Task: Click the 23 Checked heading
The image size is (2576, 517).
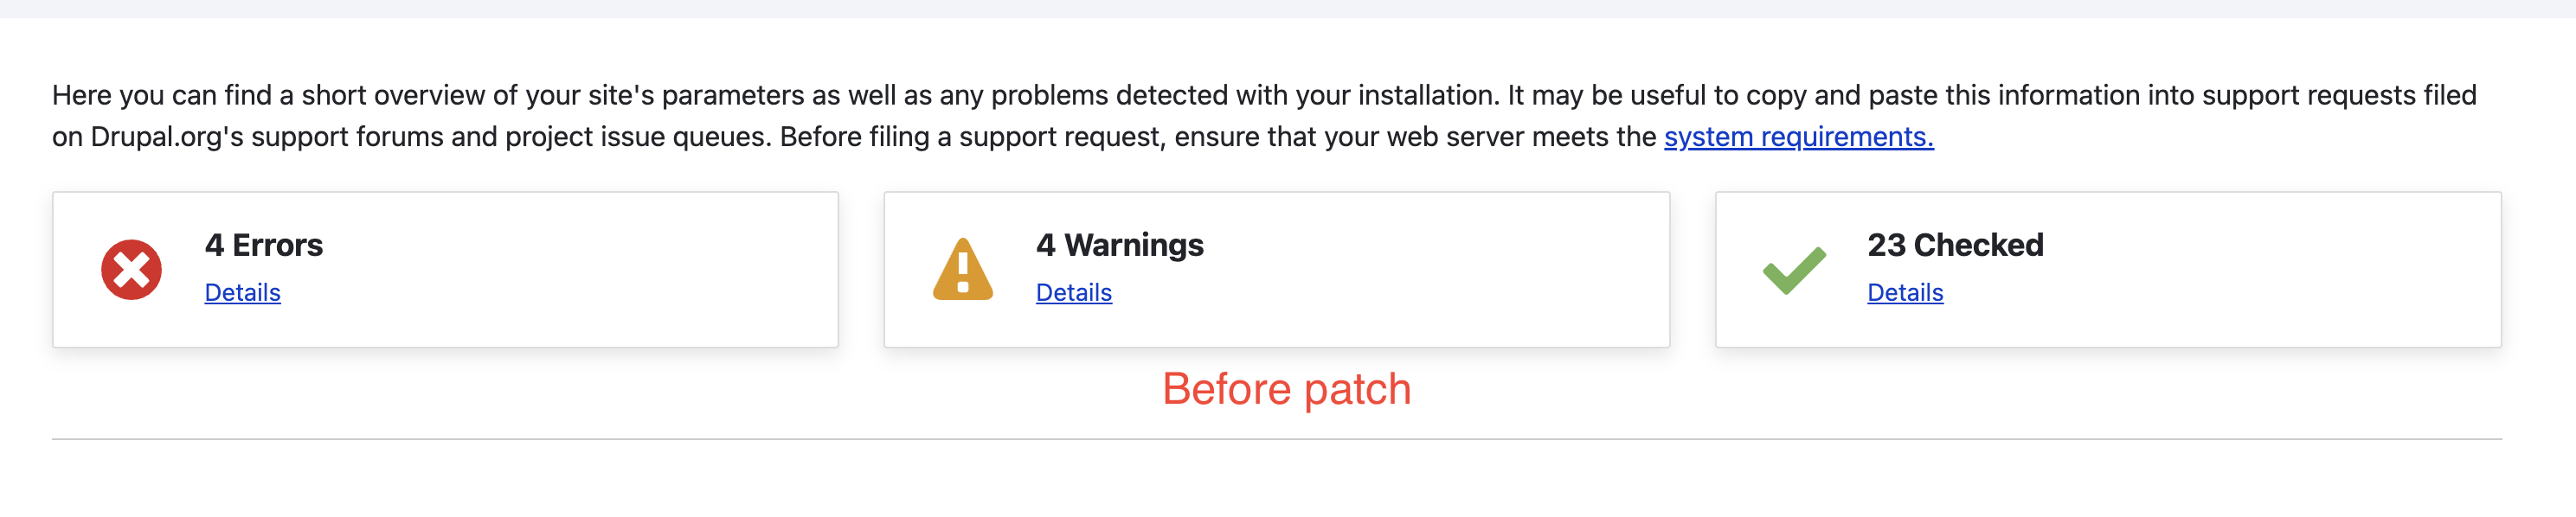Action: pos(1955,245)
